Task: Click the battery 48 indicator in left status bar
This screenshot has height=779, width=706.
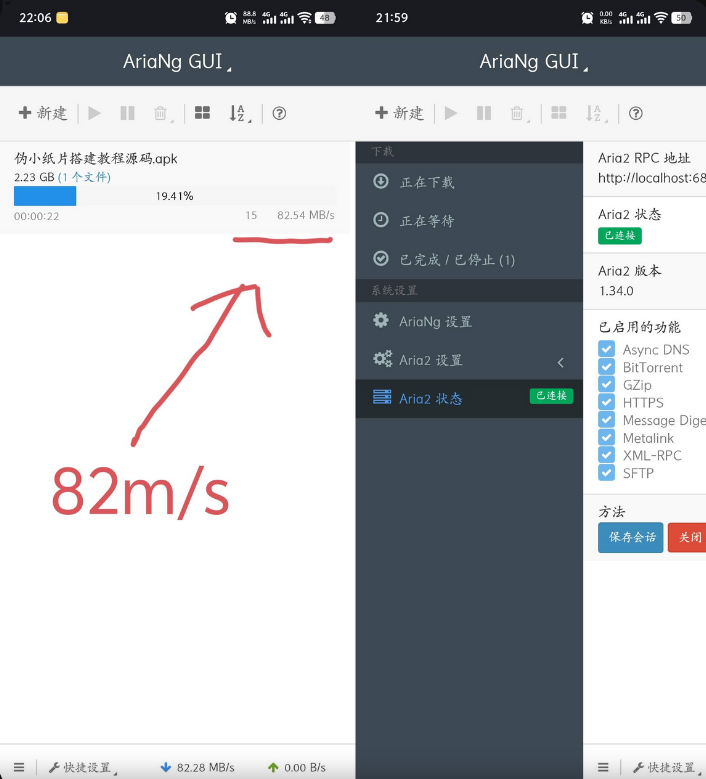Action: [325, 18]
